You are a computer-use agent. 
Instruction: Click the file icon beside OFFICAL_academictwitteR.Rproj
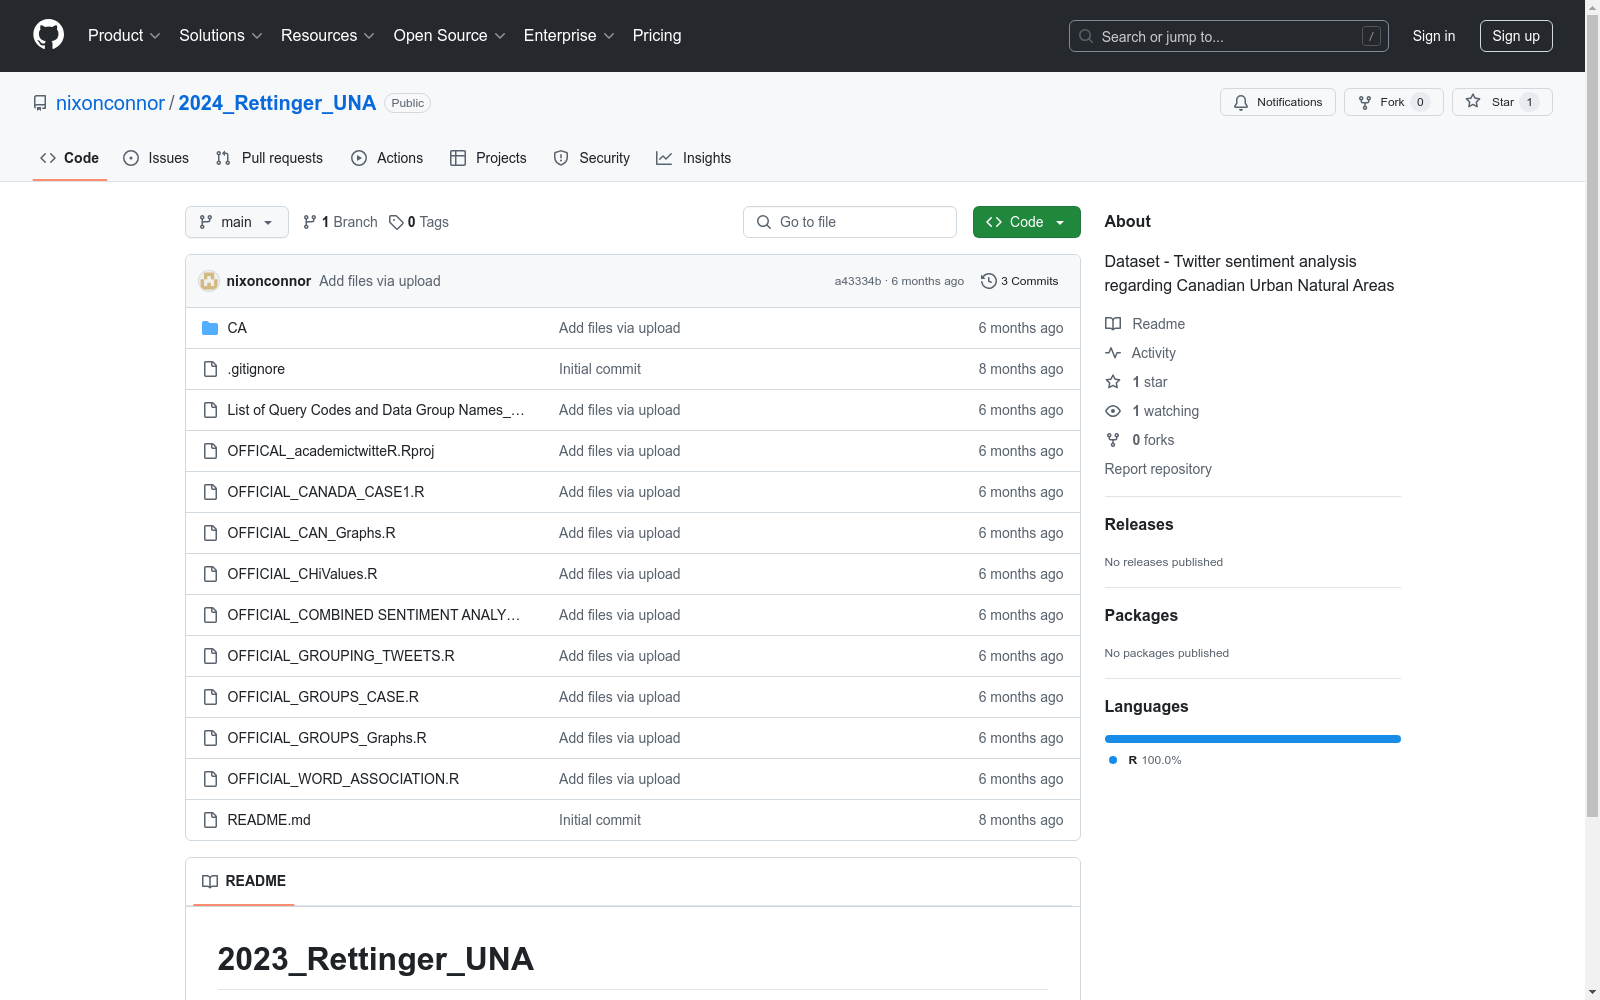[x=210, y=451]
